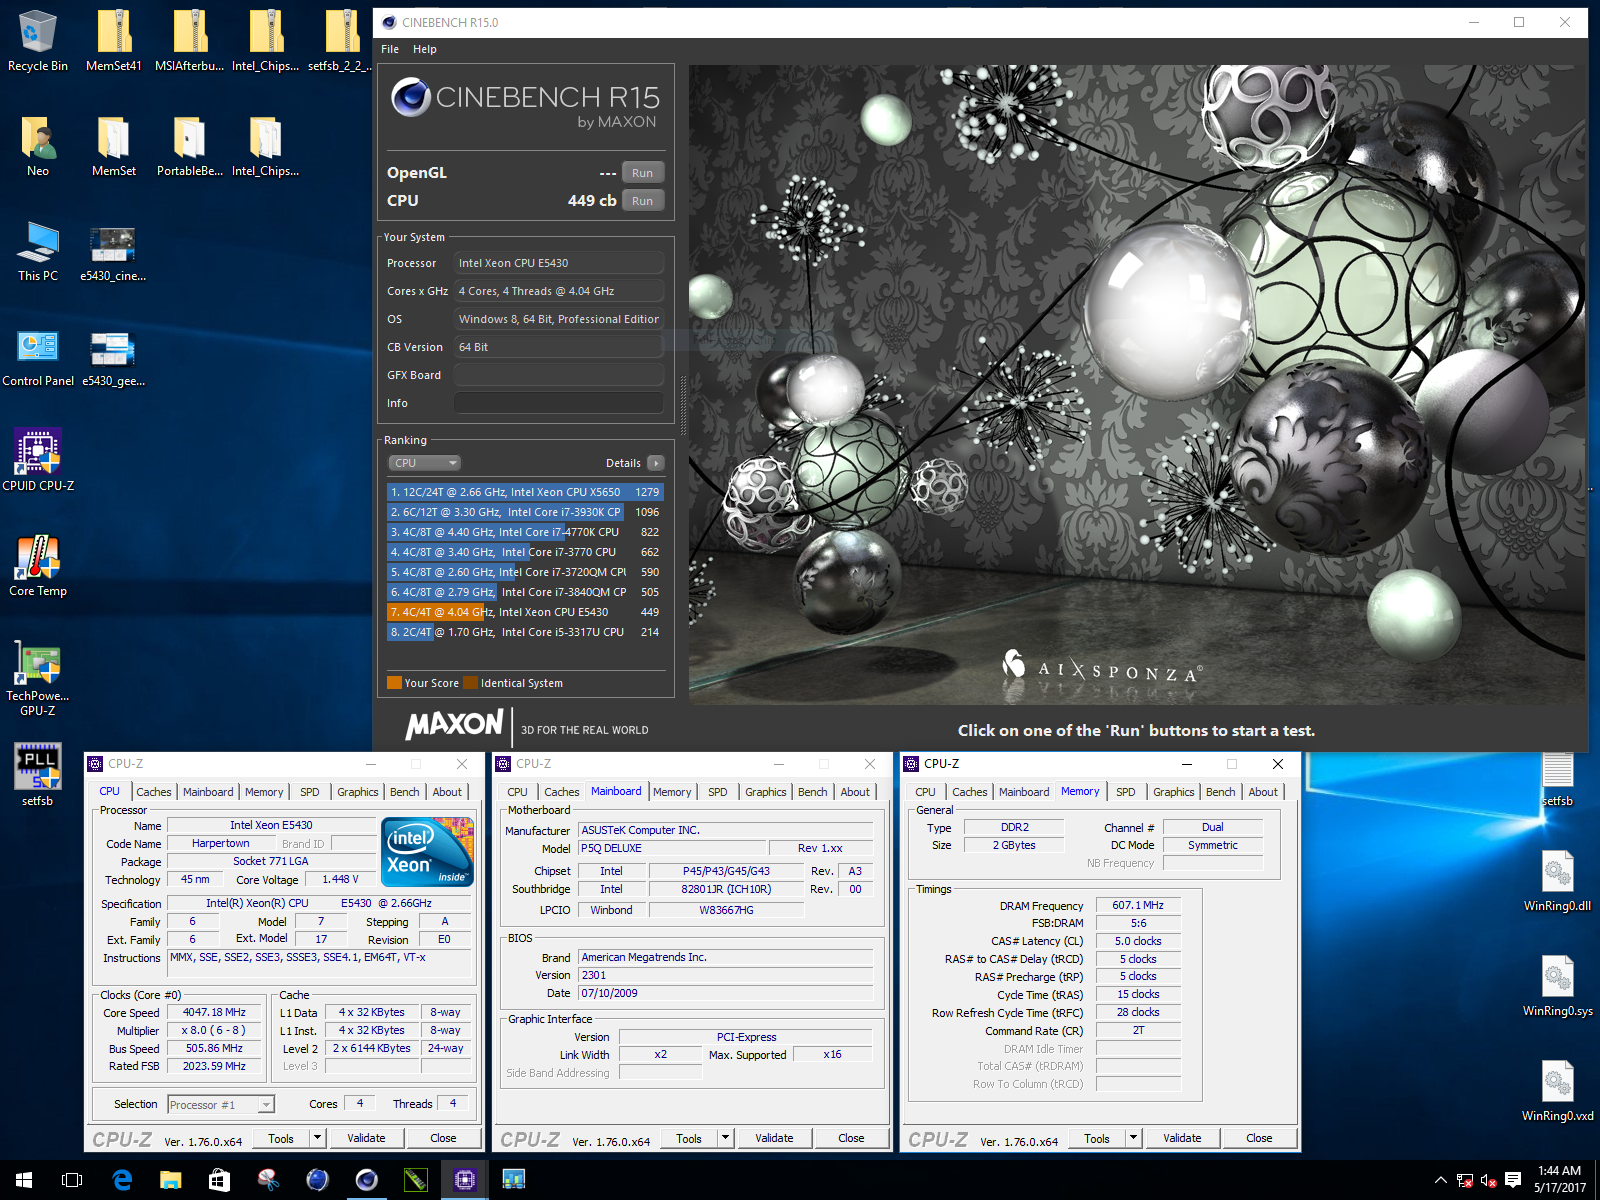Select the WinRing0.dll file icon
This screenshot has width=1600, height=1200.
click(x=1557, y=880)
